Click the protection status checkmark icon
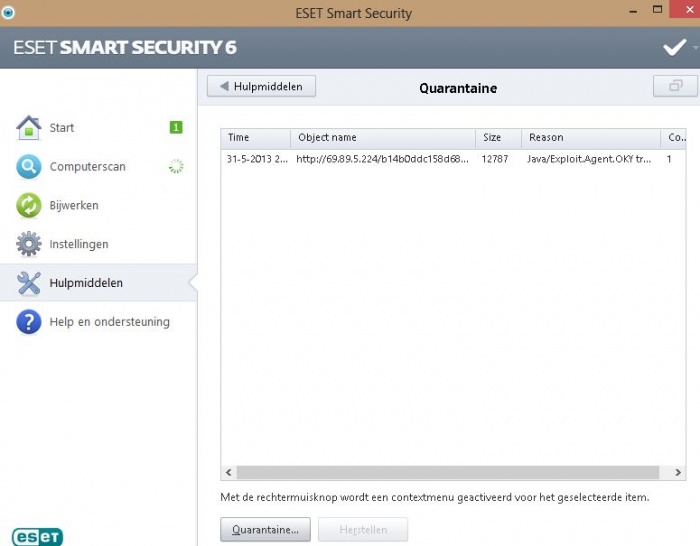Image resolution: width=700 pixels, height=546 pixels. tap(674, 47)
